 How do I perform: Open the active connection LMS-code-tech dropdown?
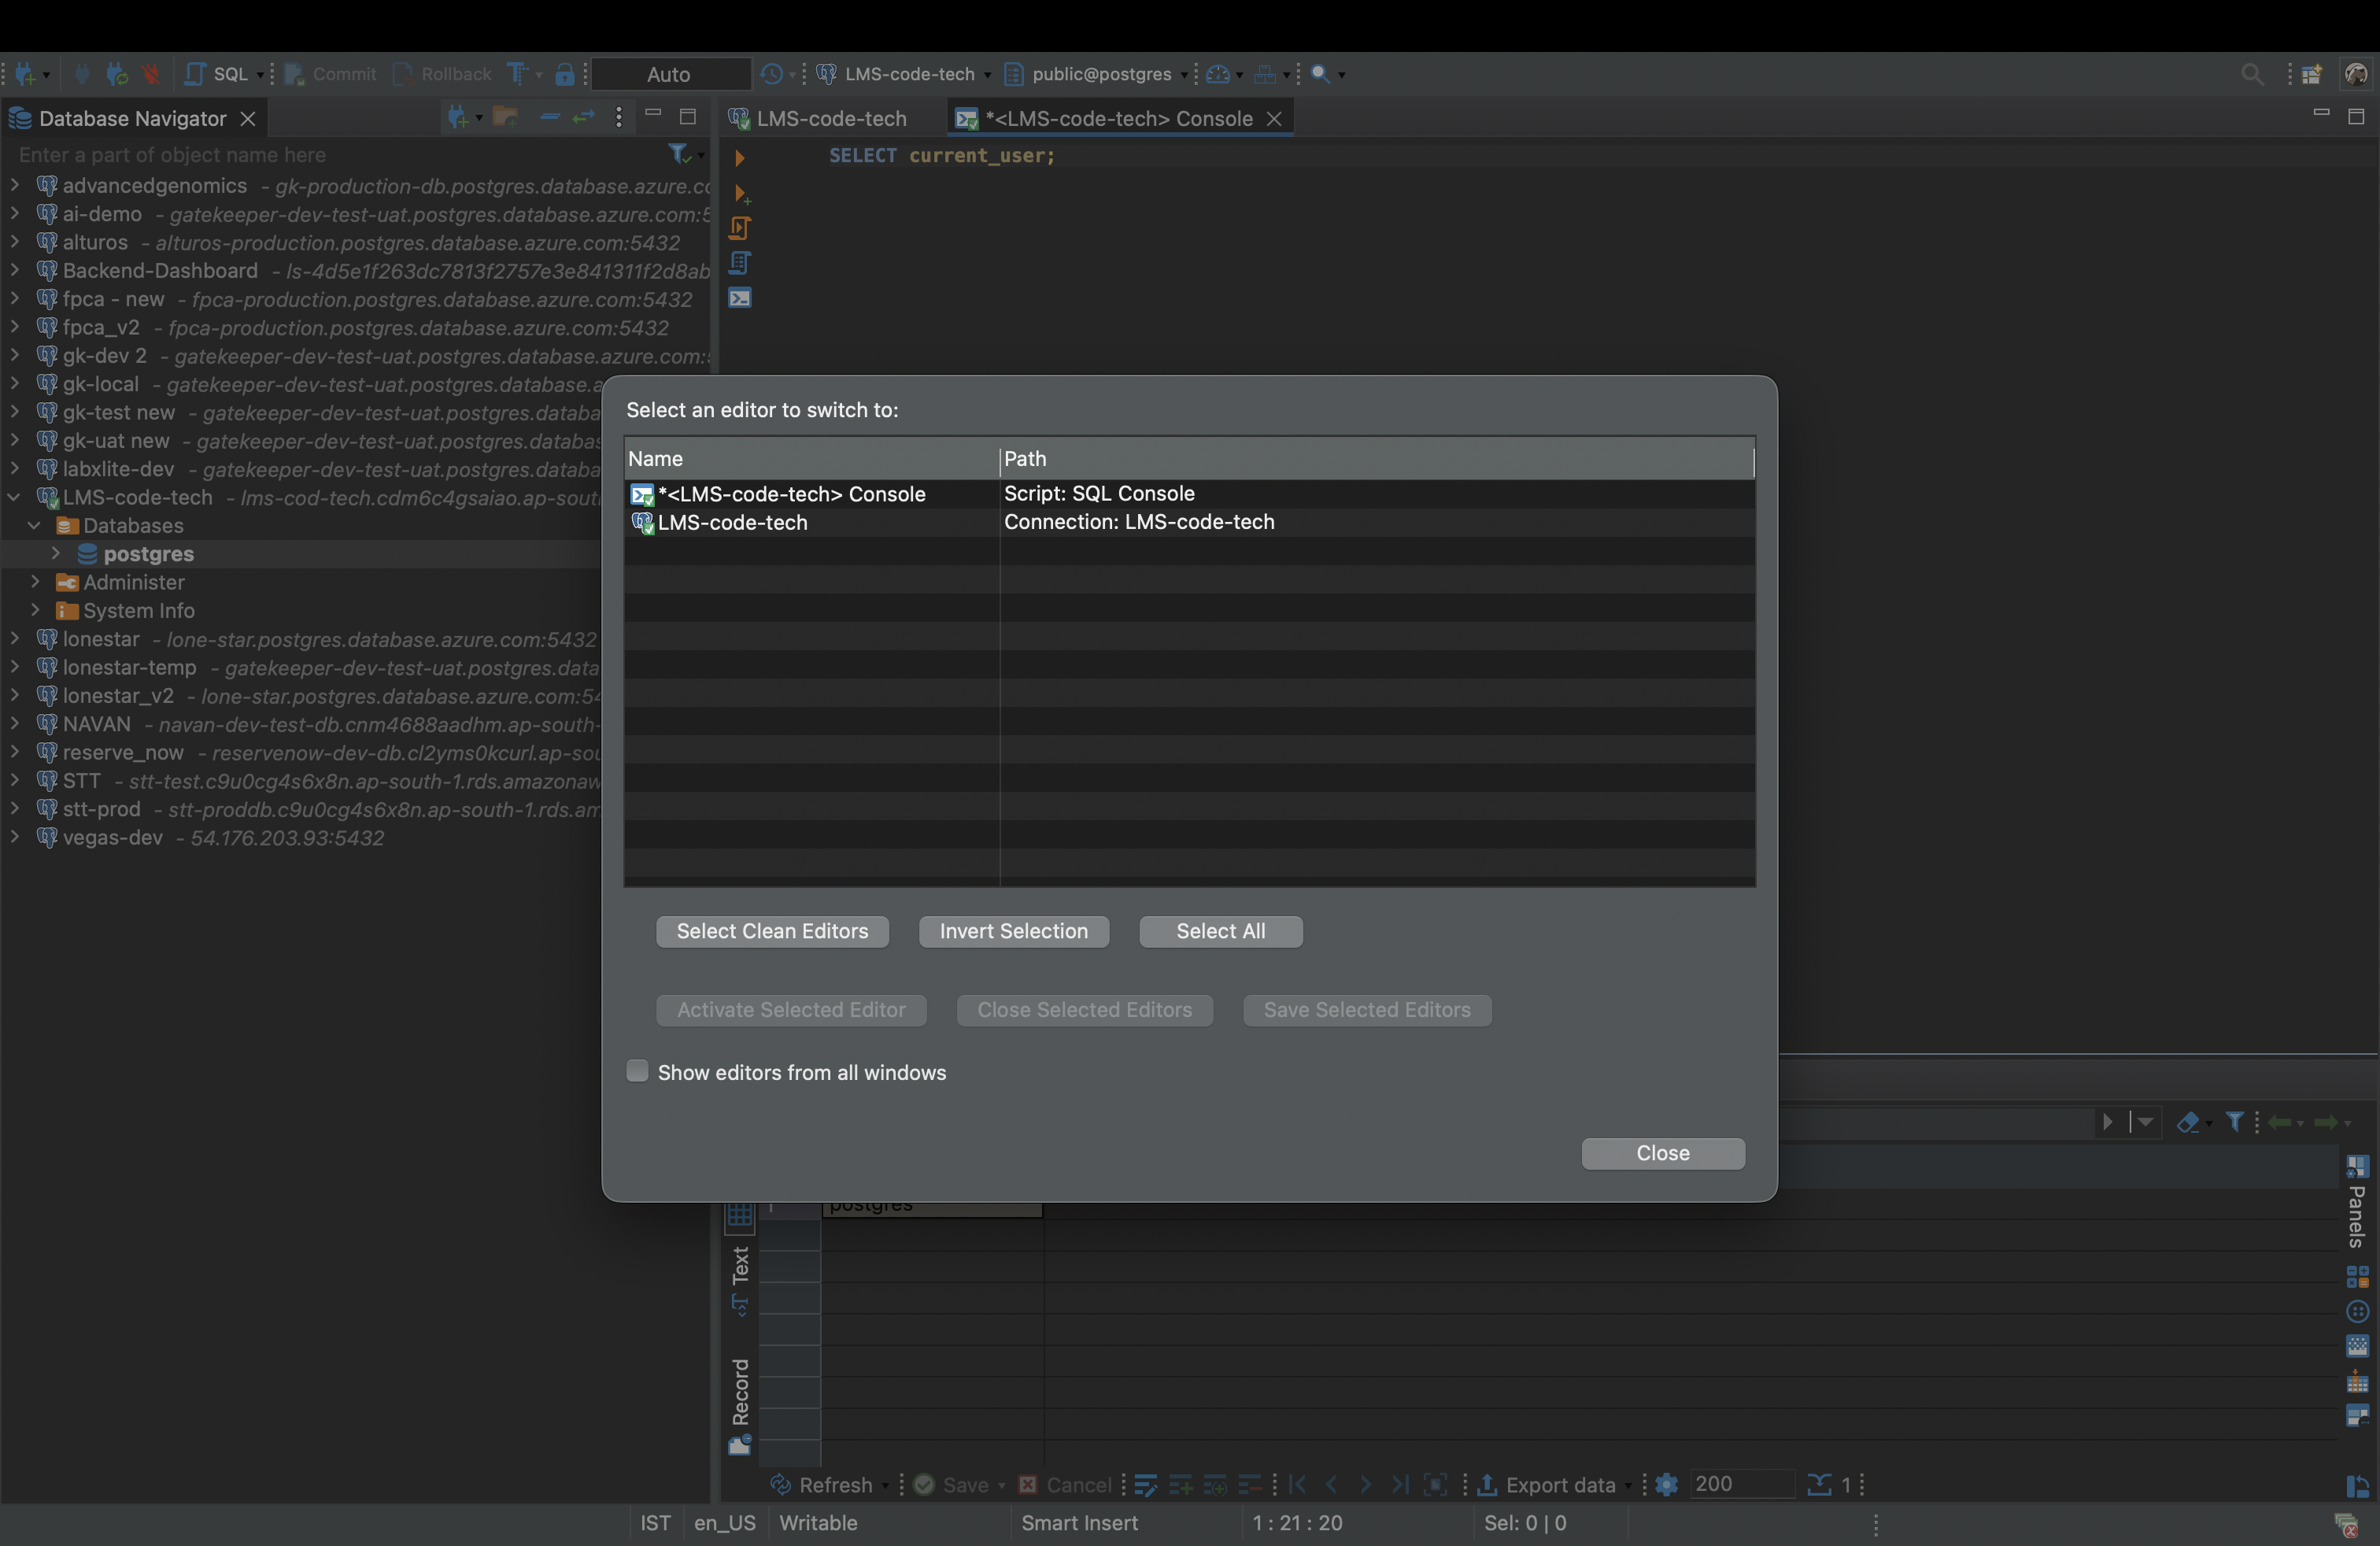pyautogui.click(x=907, y=74)
